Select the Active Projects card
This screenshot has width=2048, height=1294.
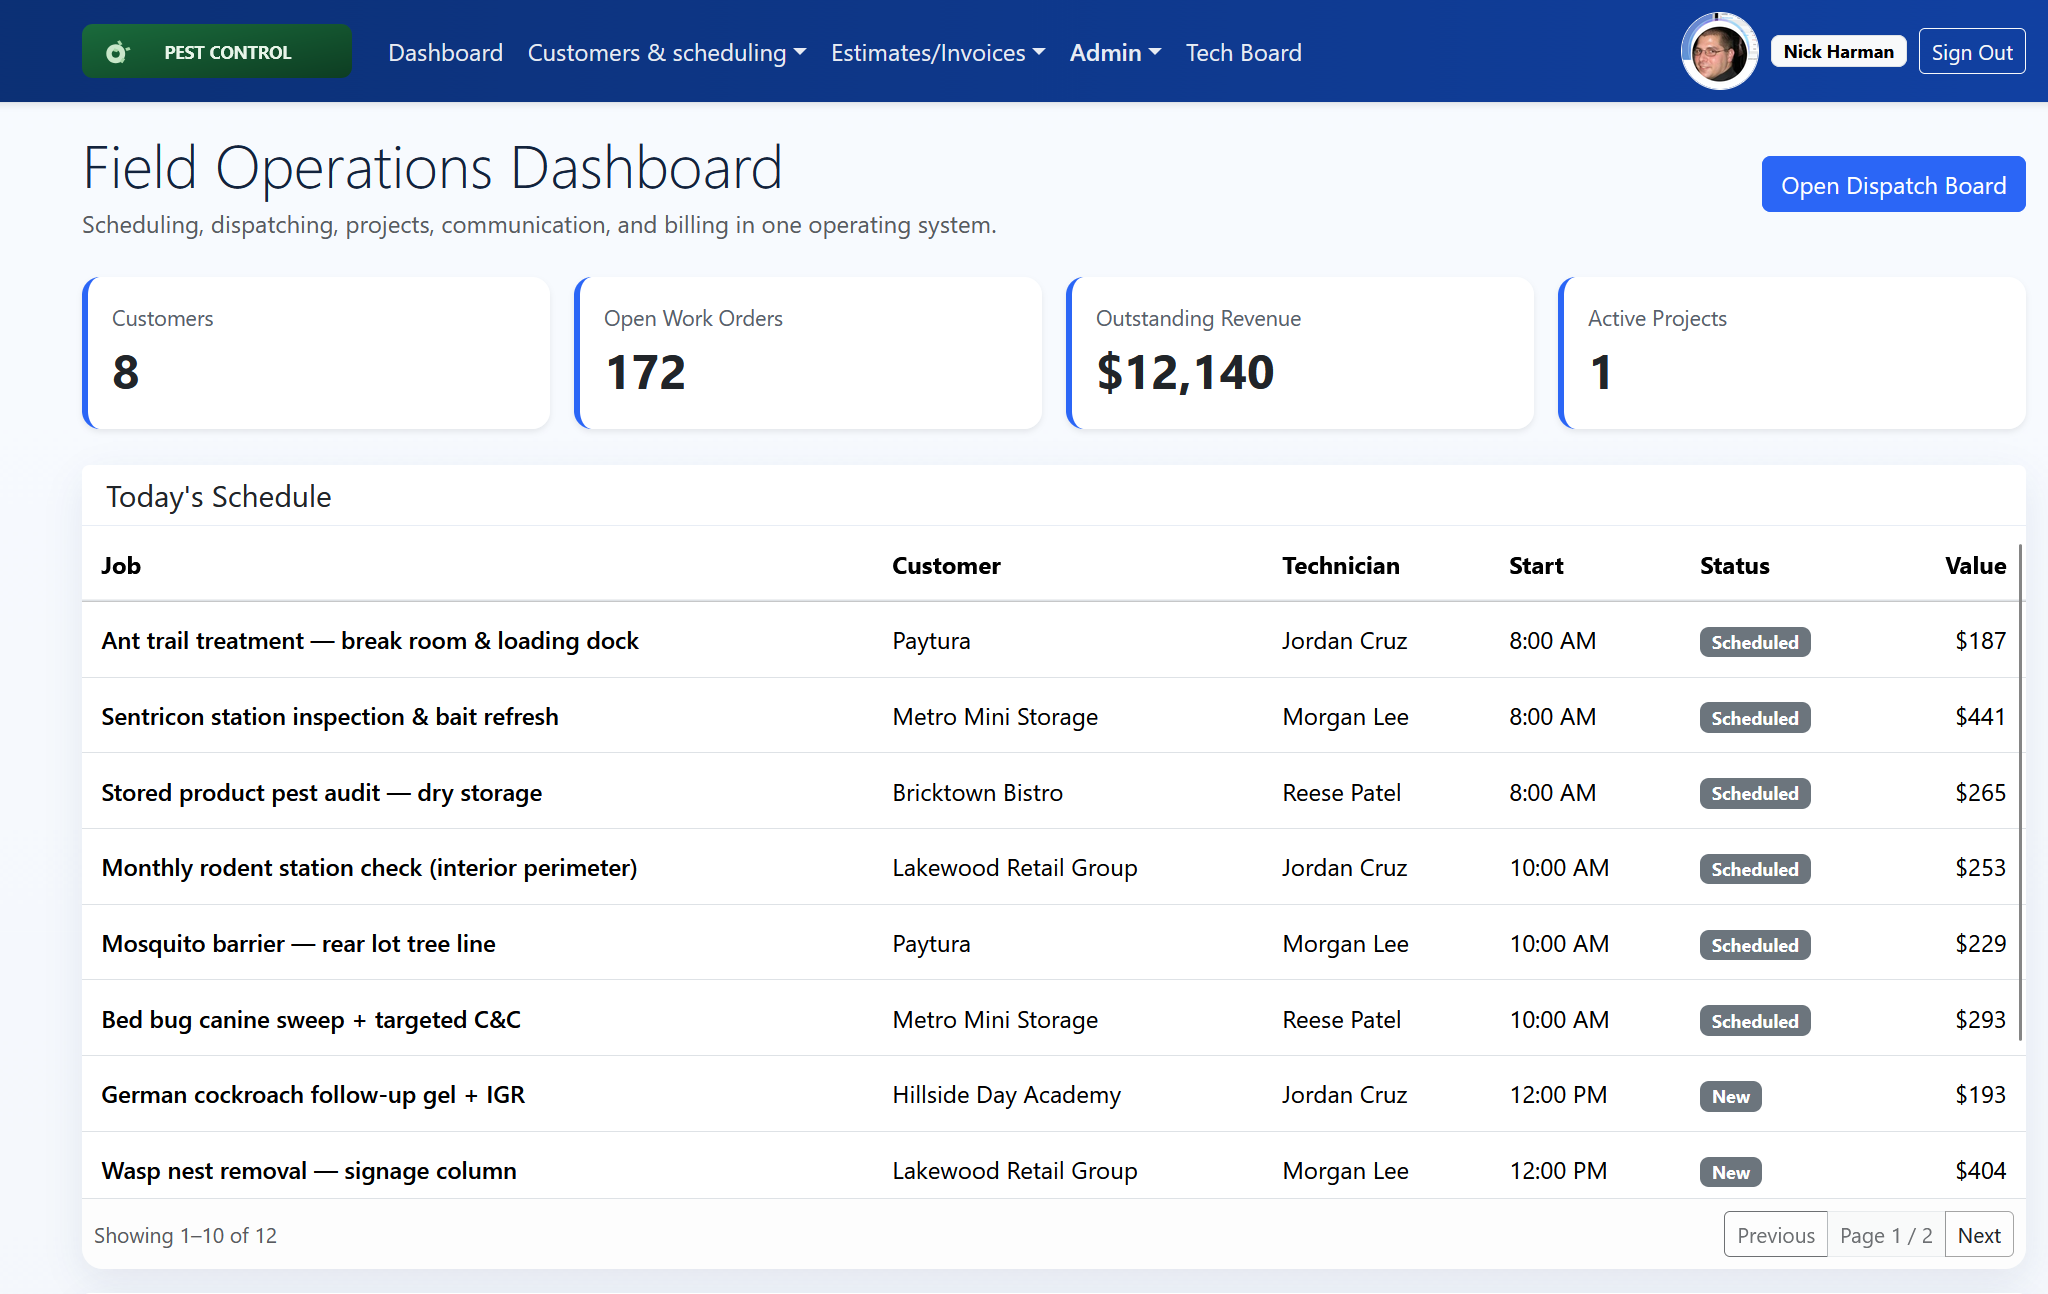[1792, 353]
